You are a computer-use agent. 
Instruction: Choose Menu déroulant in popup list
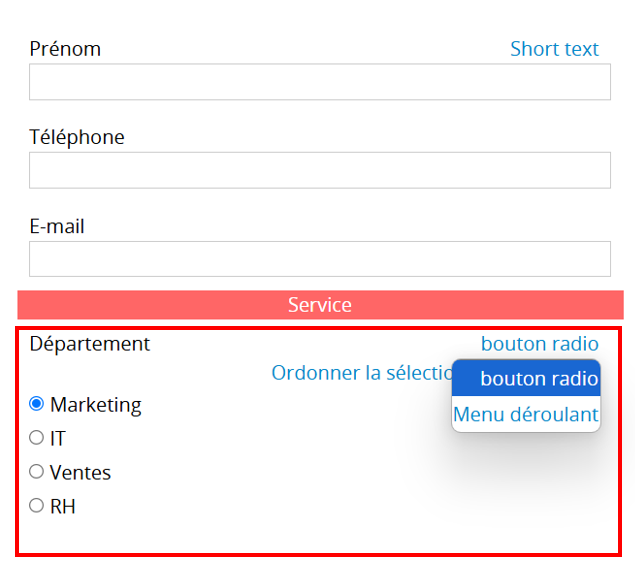pos(526,414)
